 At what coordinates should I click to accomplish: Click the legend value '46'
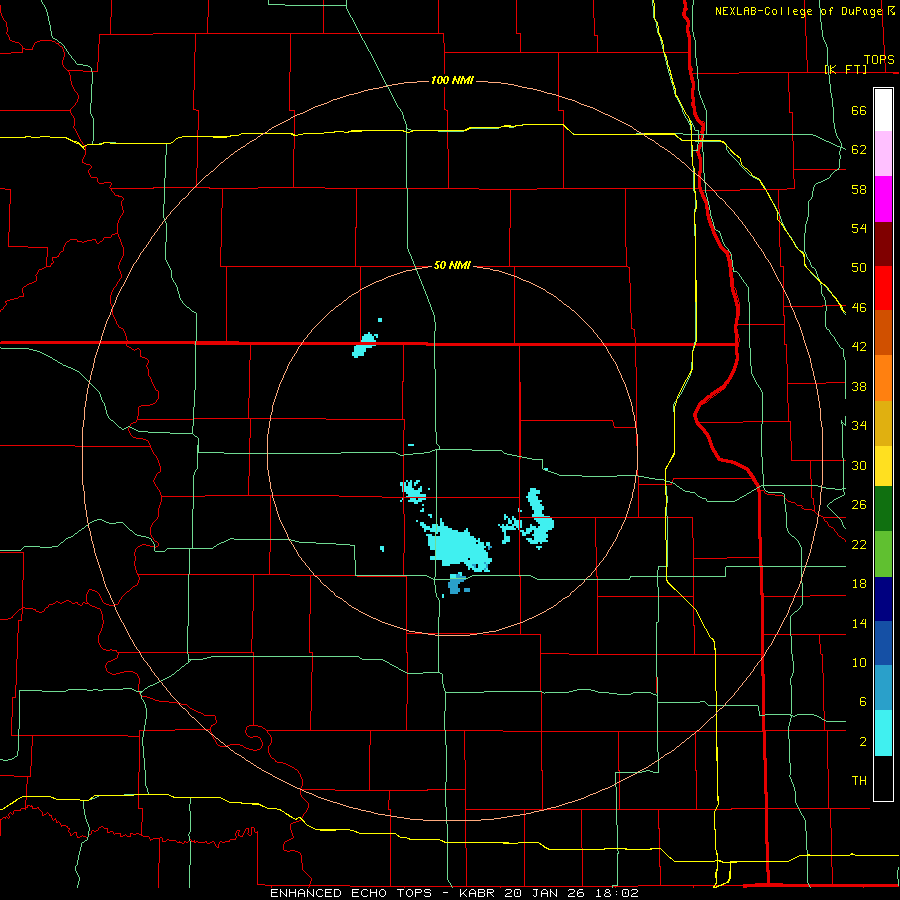click(x=859, y=308)
